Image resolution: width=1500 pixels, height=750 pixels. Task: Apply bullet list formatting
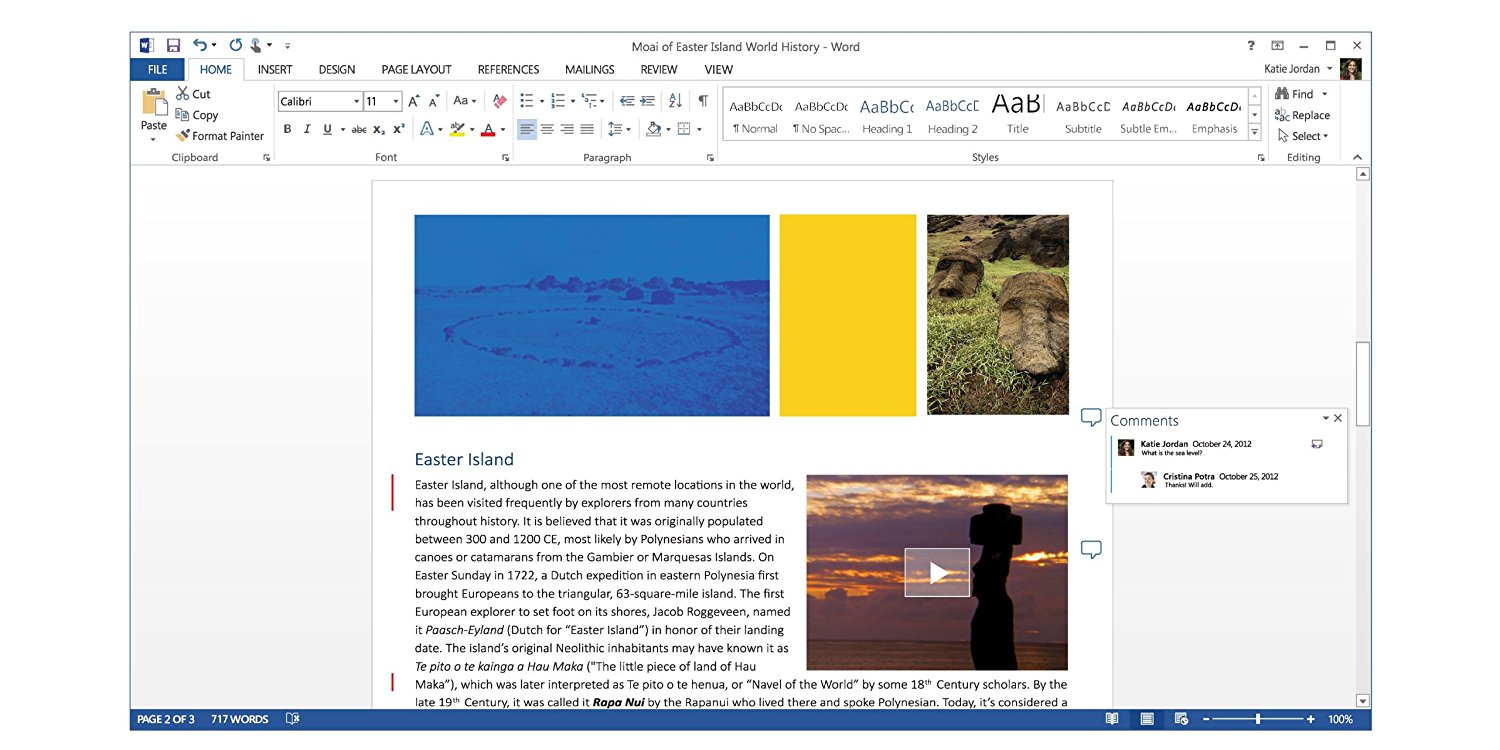pos(526,101)
